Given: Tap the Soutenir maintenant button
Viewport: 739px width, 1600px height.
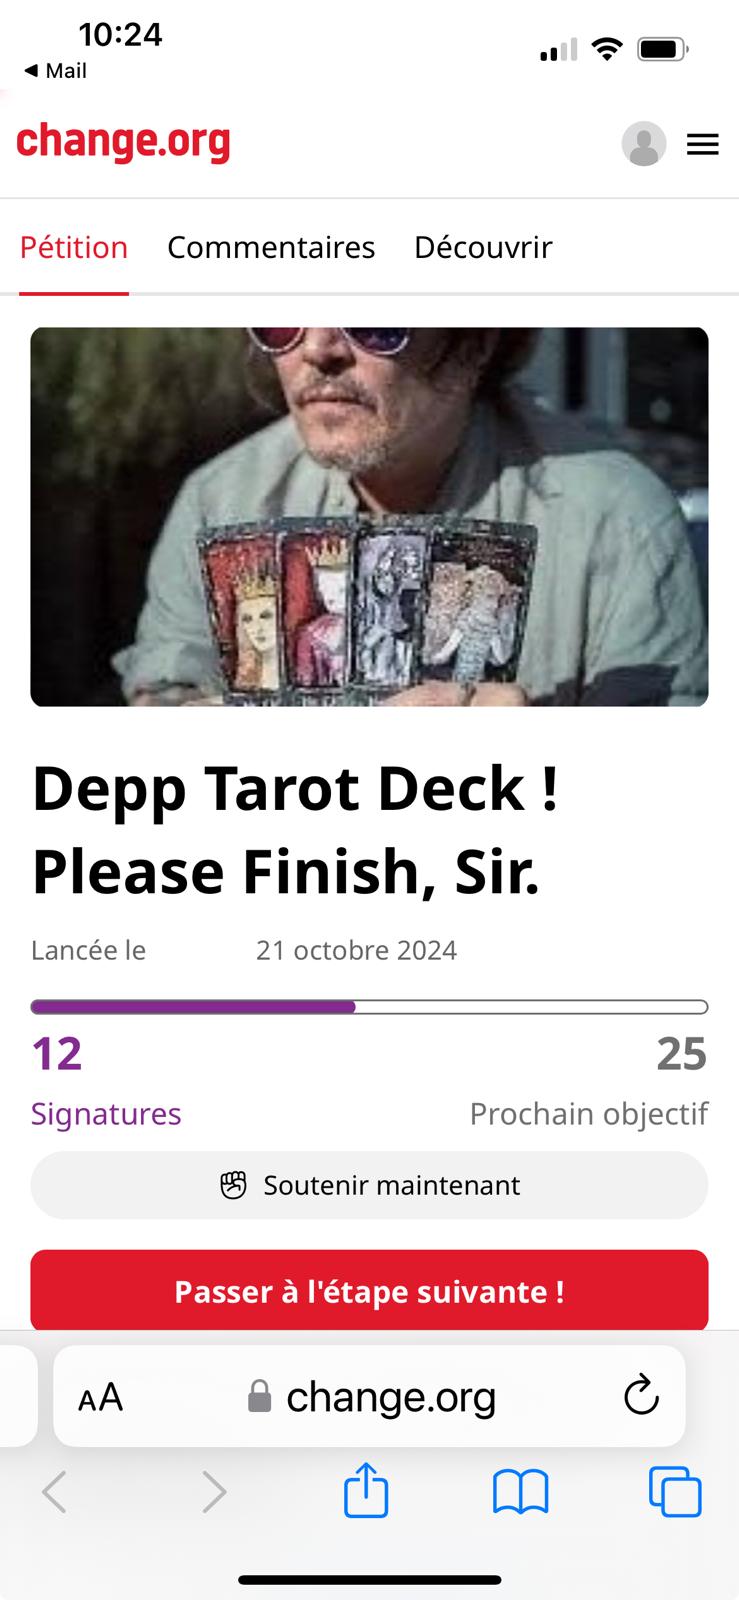Looking at the screenshot, I should (369, 1185).
